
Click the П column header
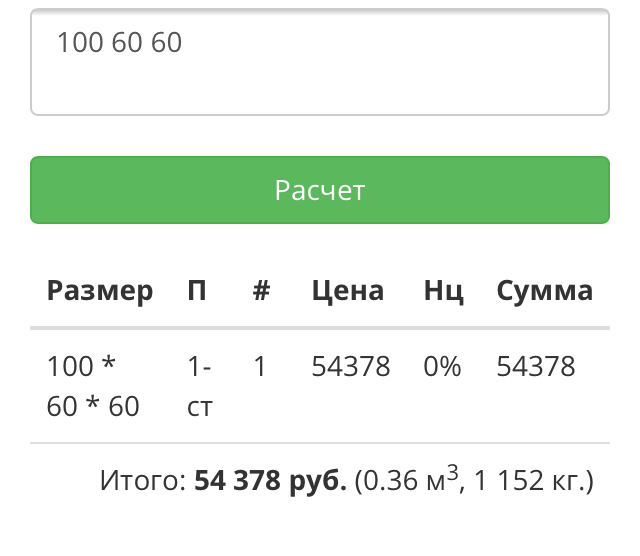[x=197, y=291]
